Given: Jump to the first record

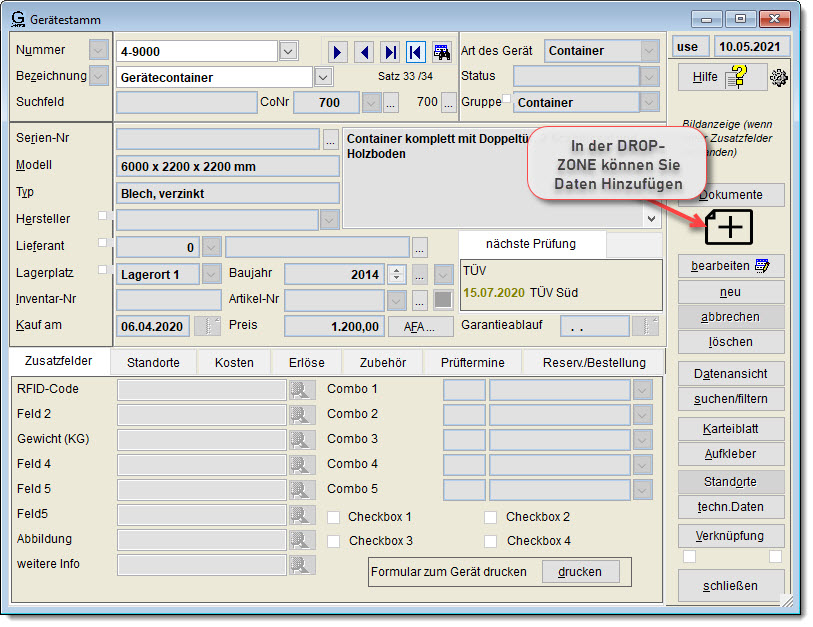Looking at the screenshot, I should point(415,51).
